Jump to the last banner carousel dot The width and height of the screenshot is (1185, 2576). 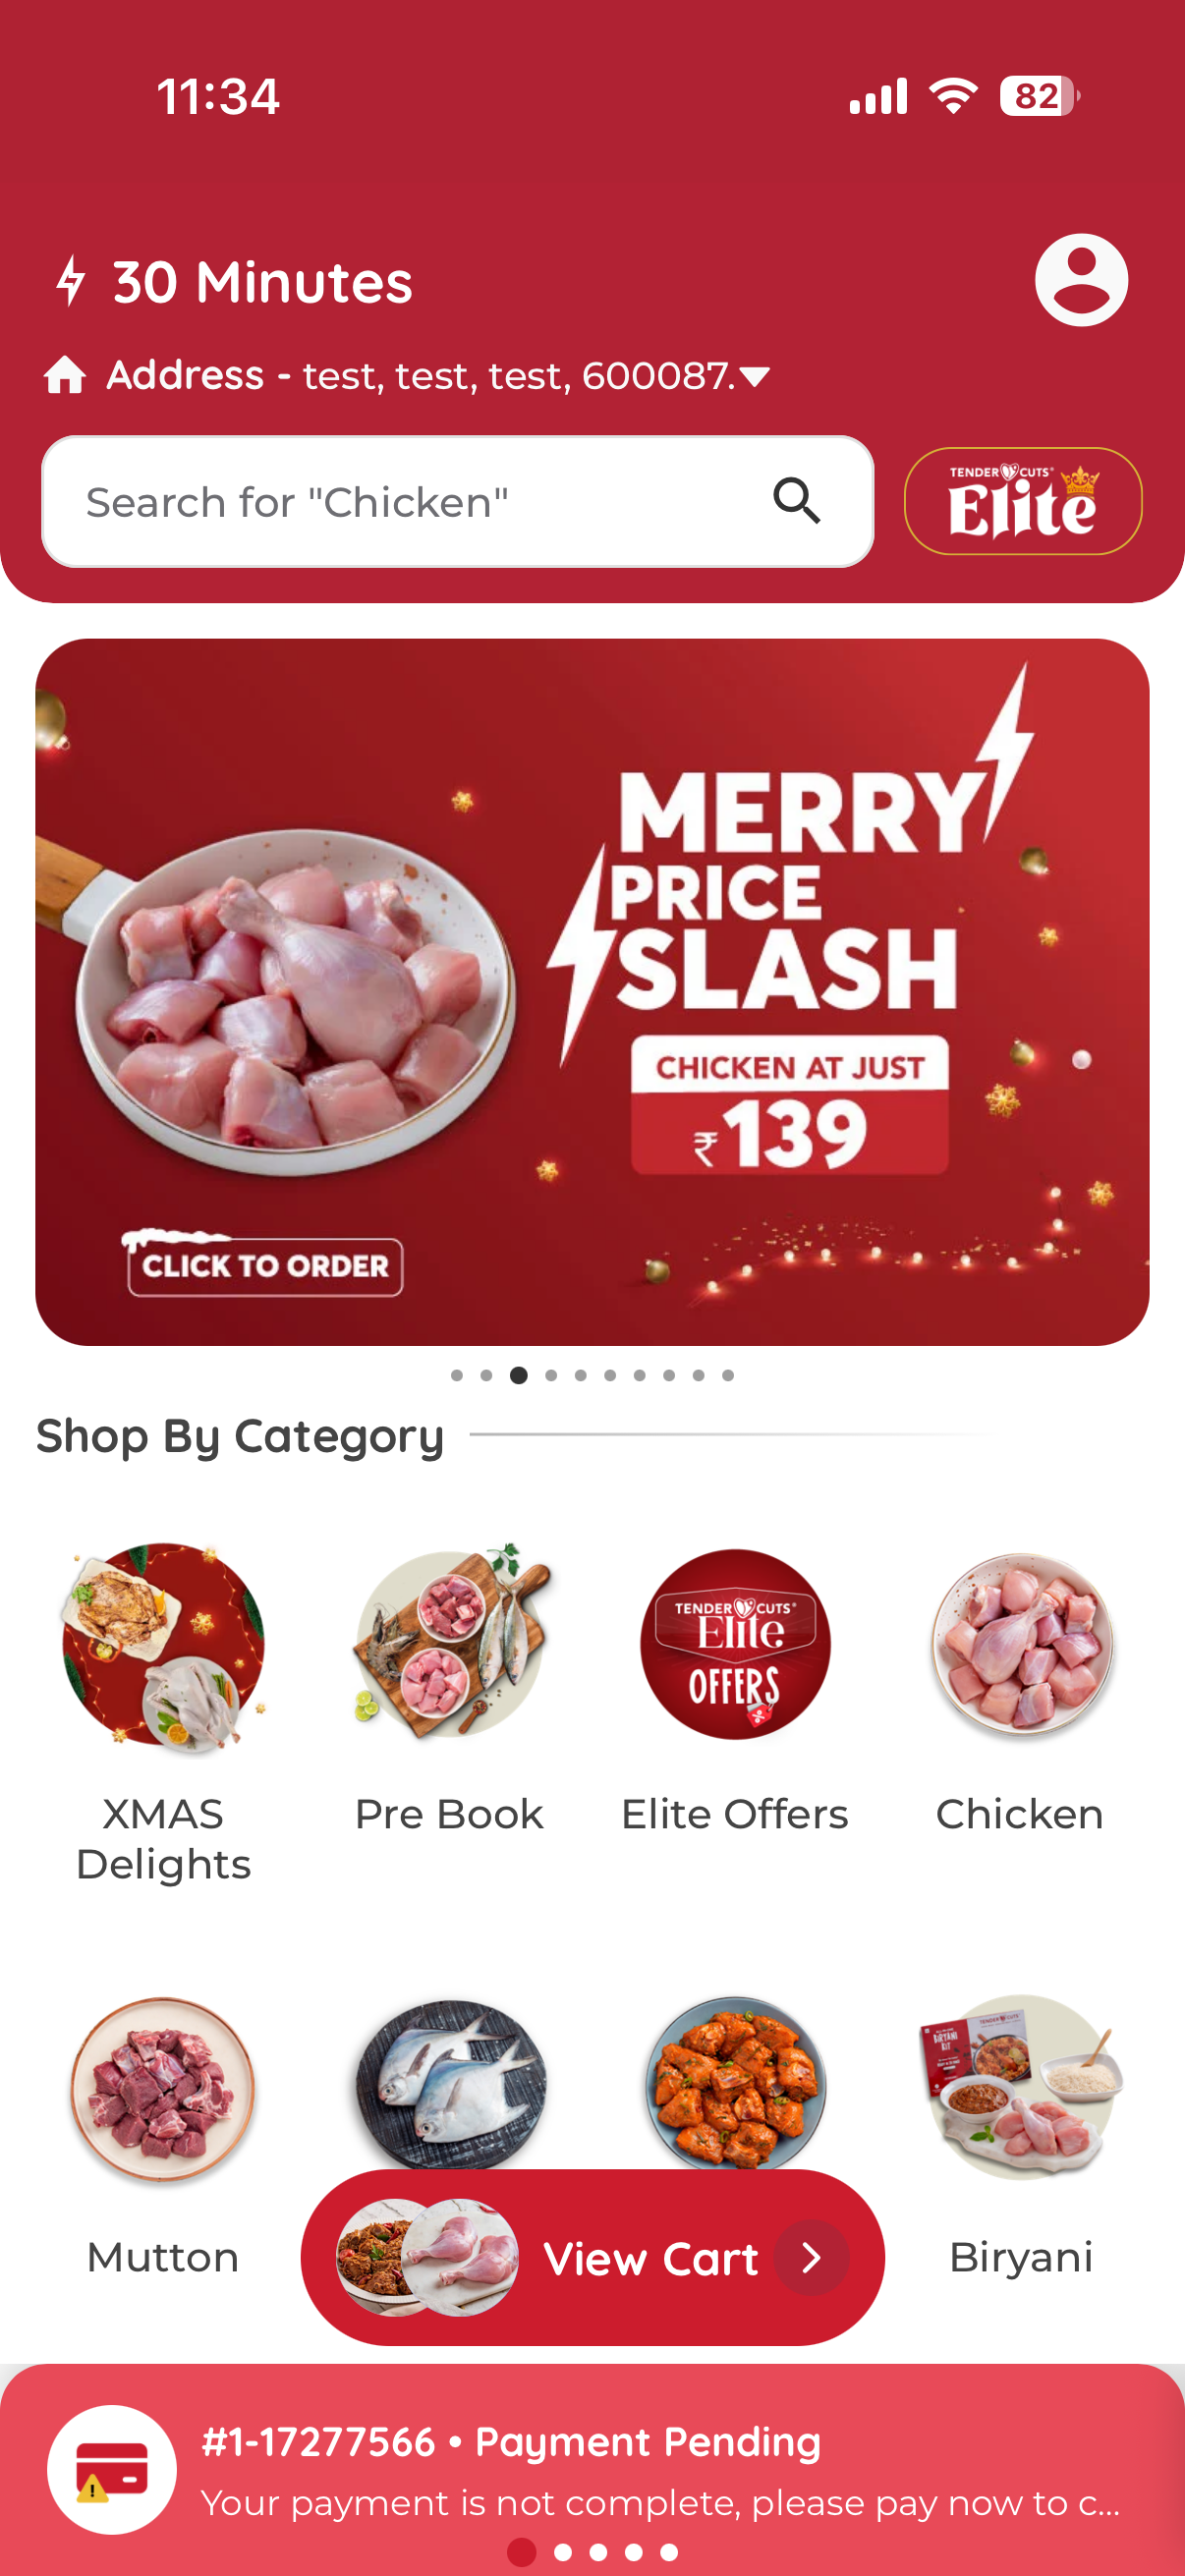[x=728, y=1375]
